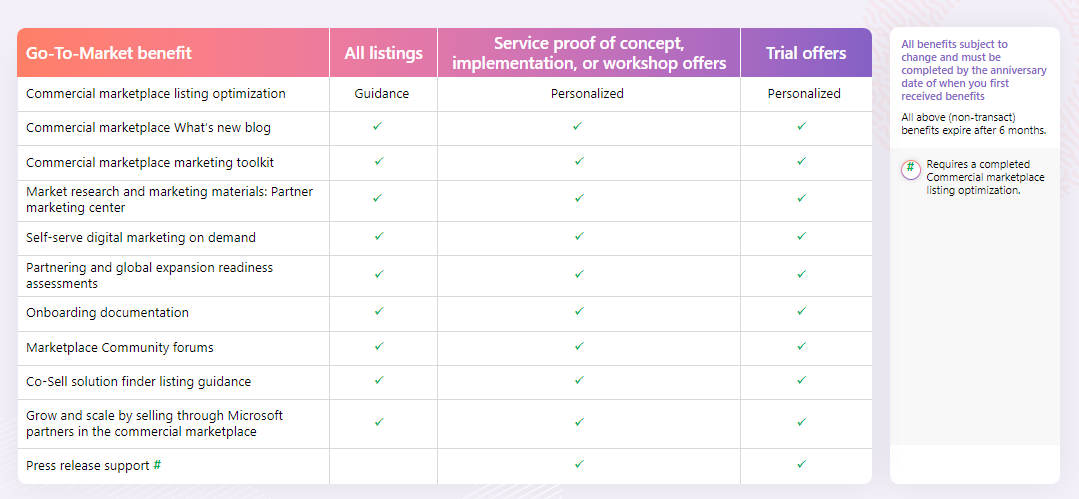Click Community forums checkmark in Service proof column
This screenshot has width=1079, height=499.
[x=578, y=346]
